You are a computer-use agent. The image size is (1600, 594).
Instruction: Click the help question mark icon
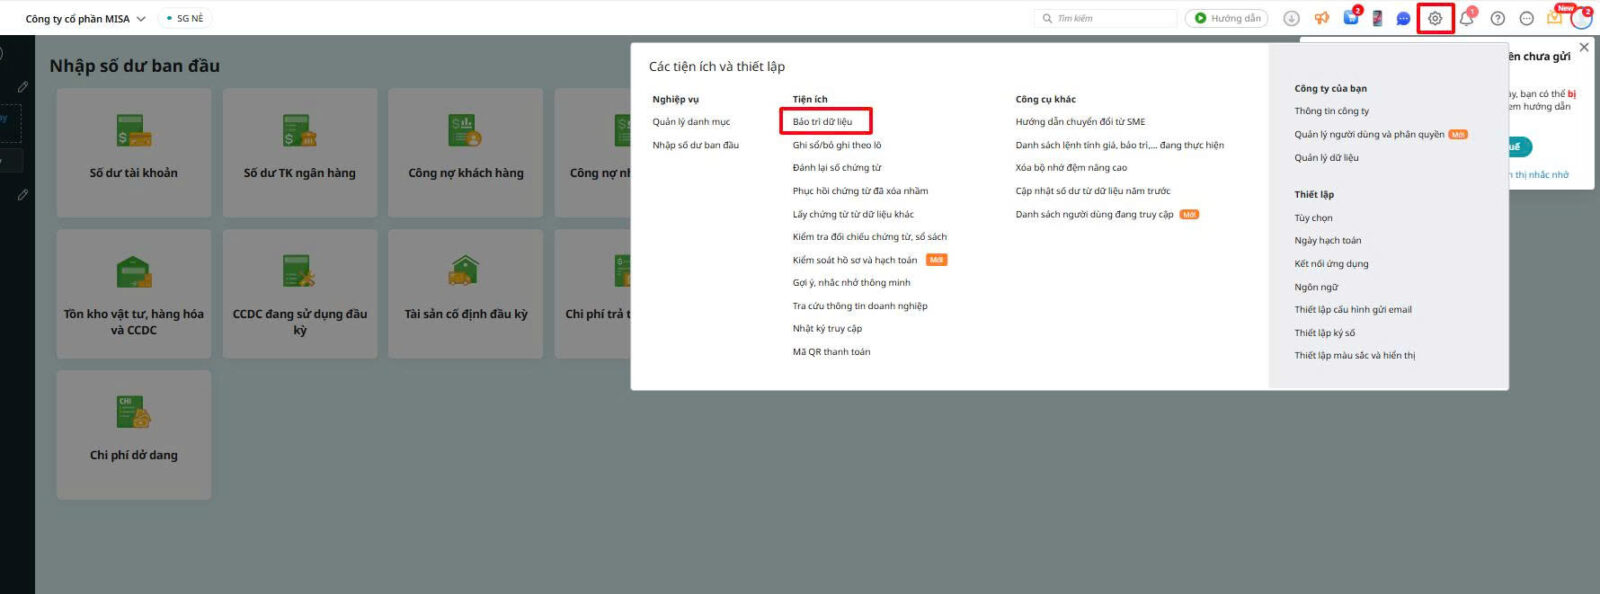click(x=1497, y=18)
